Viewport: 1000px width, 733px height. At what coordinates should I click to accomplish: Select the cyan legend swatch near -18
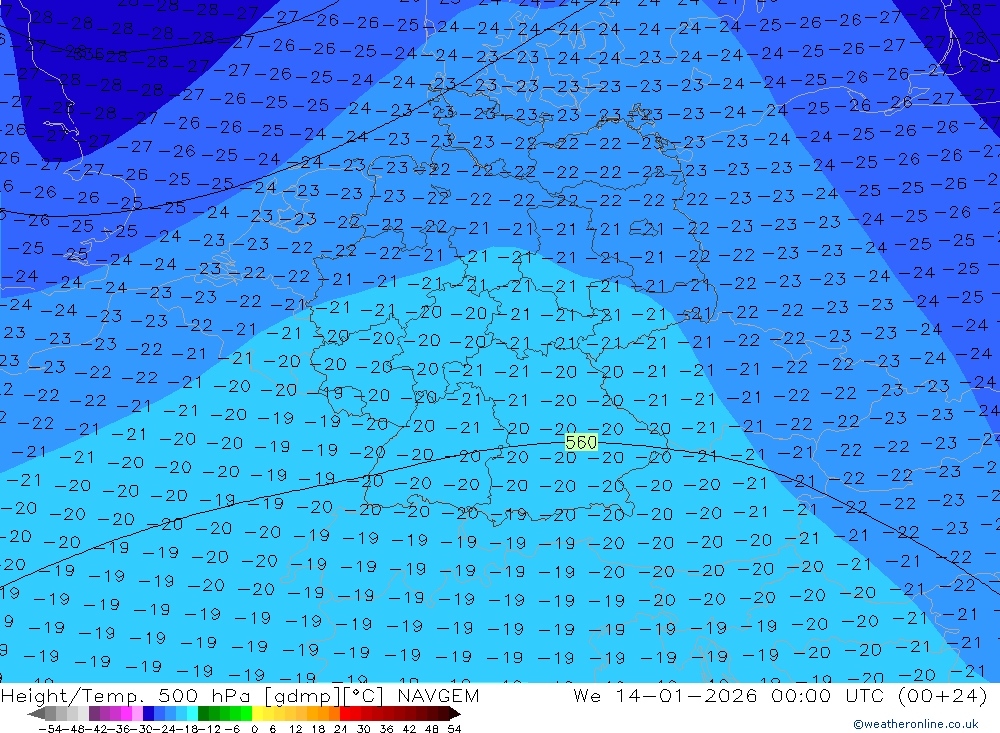coord(192,714)
